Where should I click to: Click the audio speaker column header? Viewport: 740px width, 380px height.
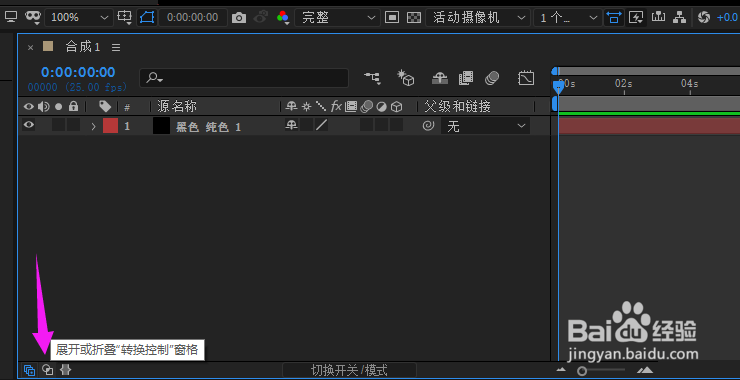(x=44, y=107)
